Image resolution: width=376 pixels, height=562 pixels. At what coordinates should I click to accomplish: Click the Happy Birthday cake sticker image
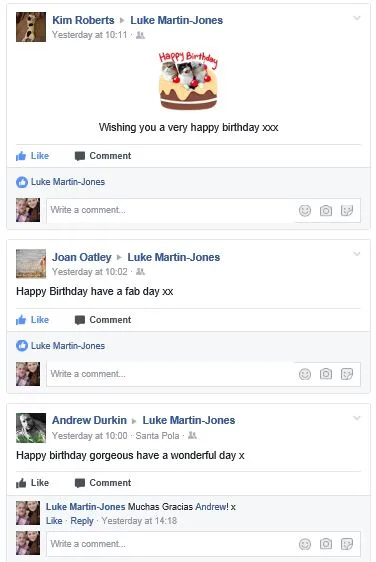[188, 81]
